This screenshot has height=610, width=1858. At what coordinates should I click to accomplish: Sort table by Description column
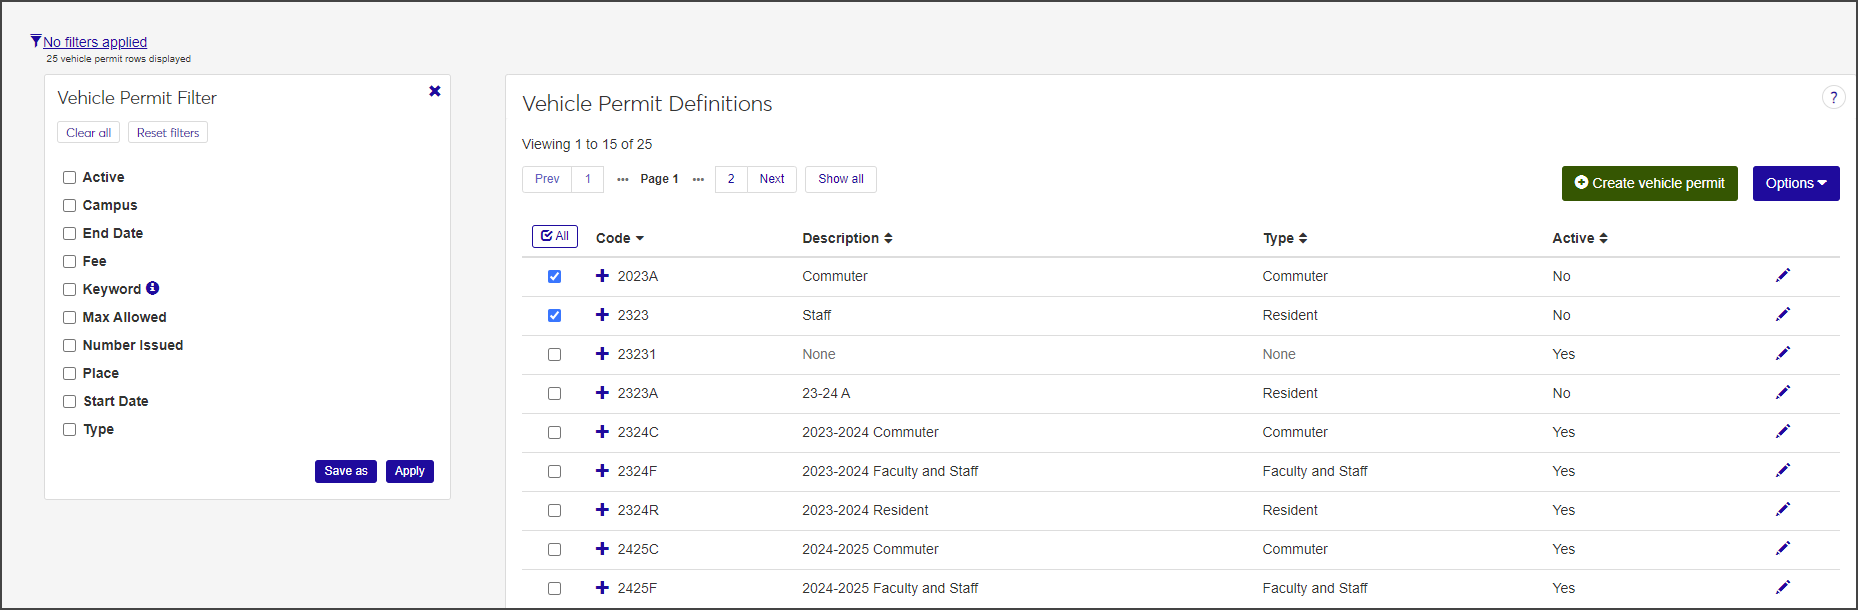tap(847, 238)
